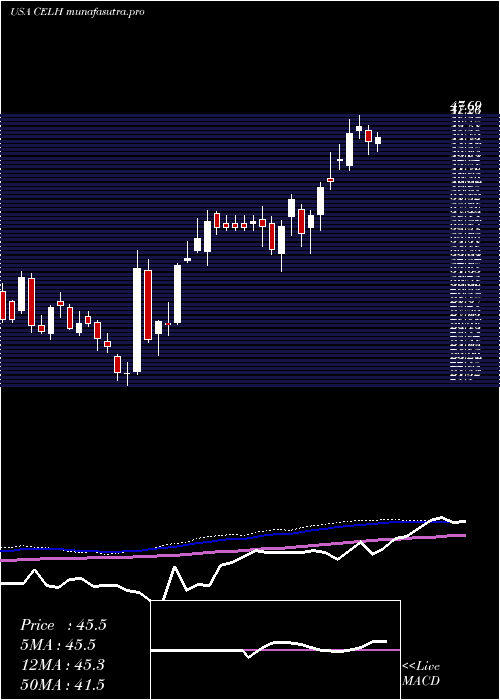
Task: Click the last candlestick on the right
Action: 378,140
